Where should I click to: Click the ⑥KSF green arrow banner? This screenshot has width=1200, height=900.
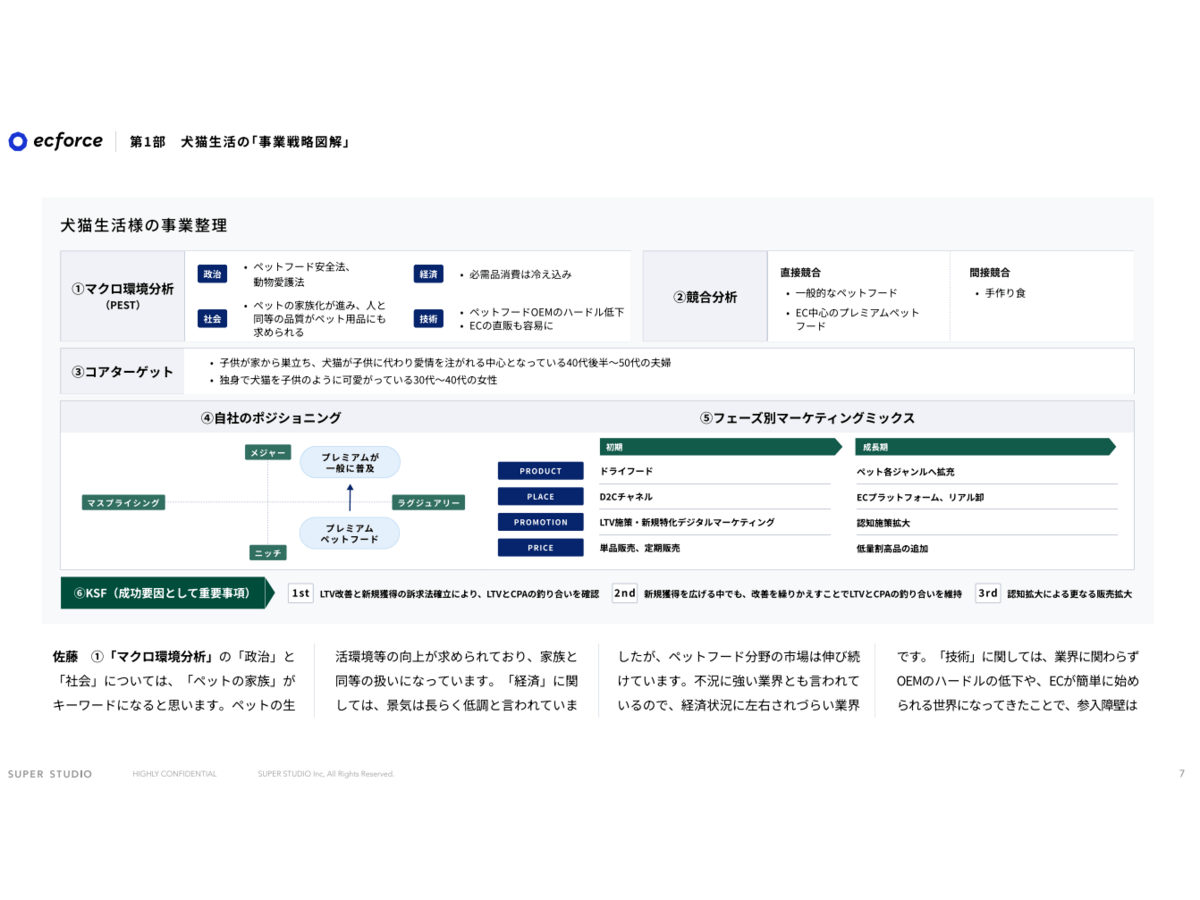[165, 593]
